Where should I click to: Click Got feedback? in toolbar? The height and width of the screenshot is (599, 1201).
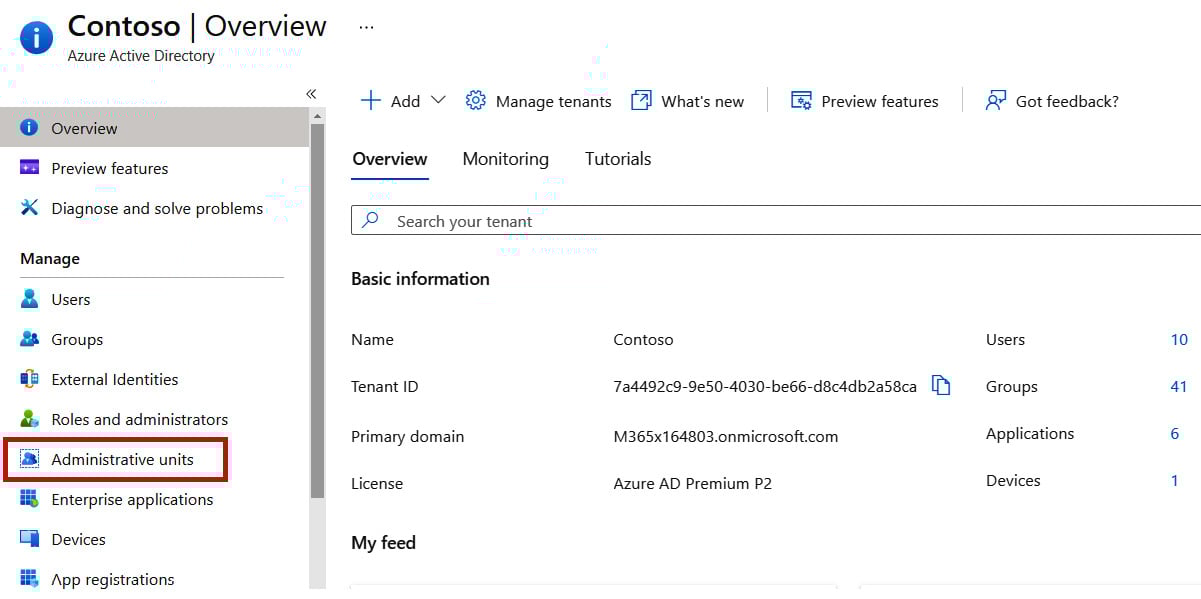point(1067,101)
